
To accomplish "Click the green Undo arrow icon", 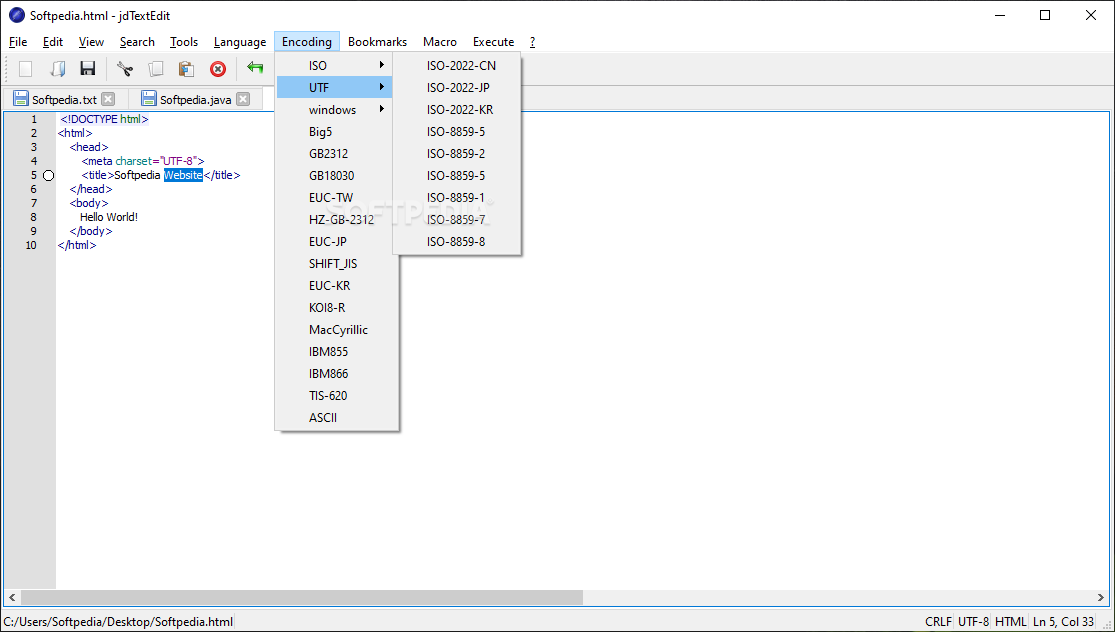I will (x=255, y=68).
